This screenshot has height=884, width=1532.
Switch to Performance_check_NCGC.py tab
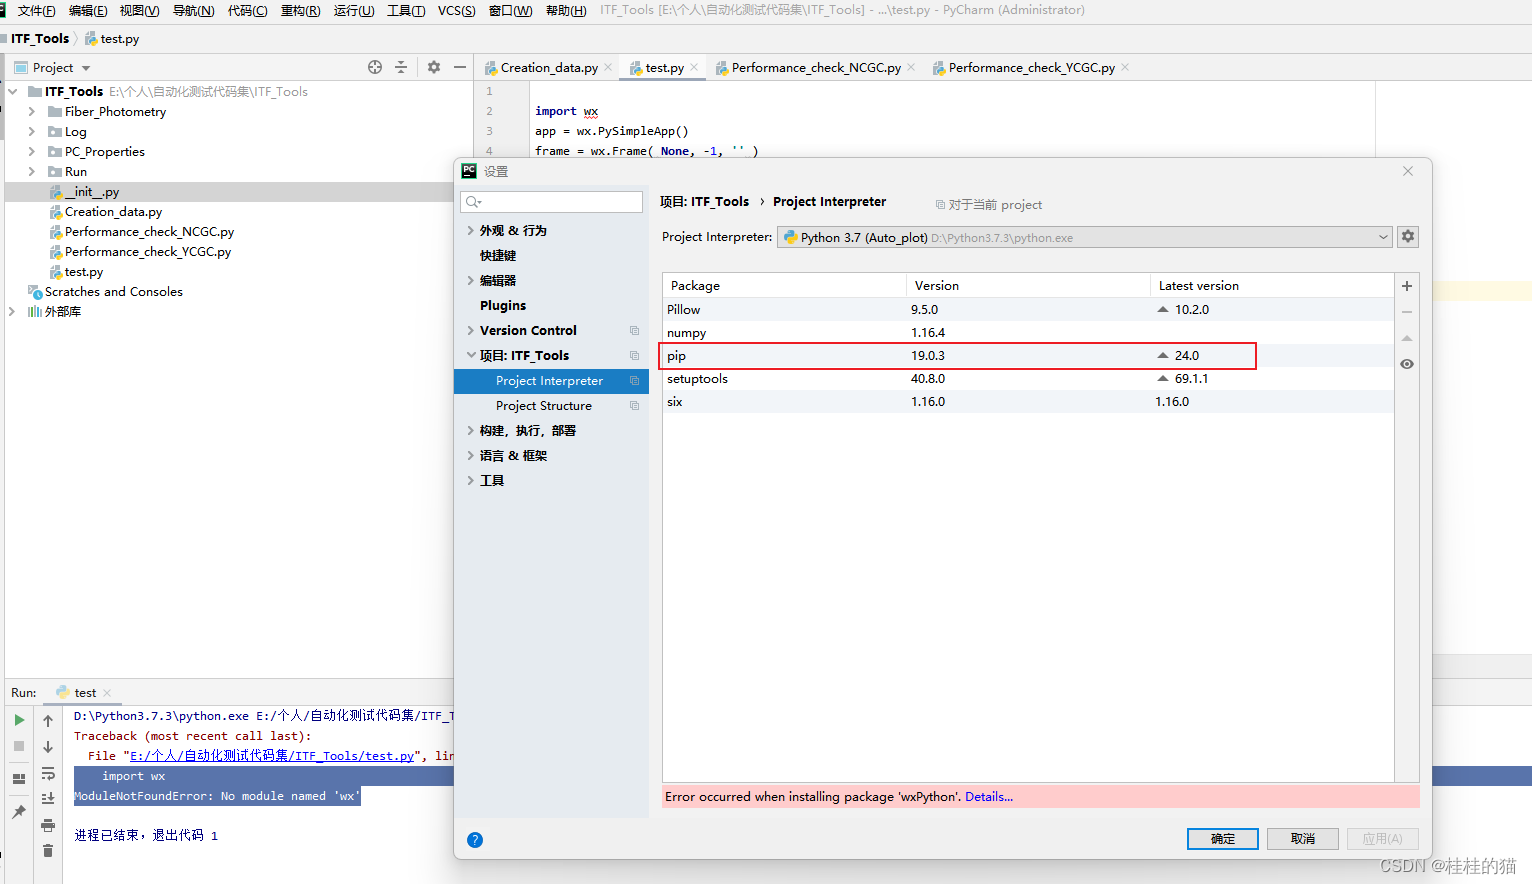click(816, 67)
